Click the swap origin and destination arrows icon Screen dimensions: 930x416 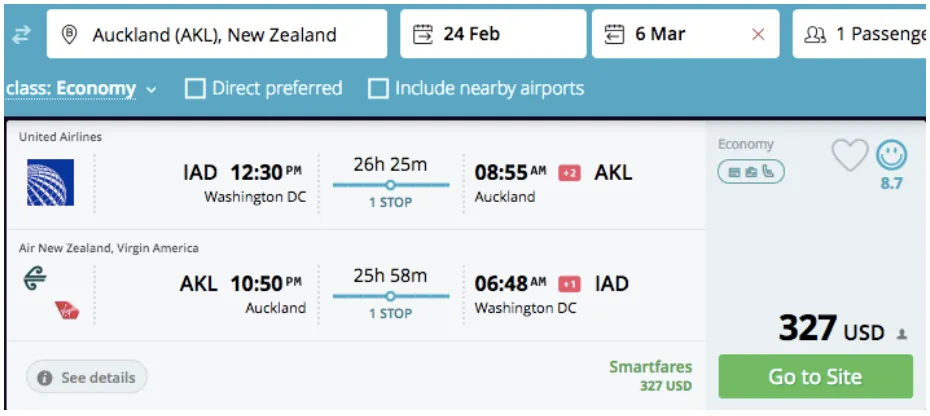coord(21,34)
